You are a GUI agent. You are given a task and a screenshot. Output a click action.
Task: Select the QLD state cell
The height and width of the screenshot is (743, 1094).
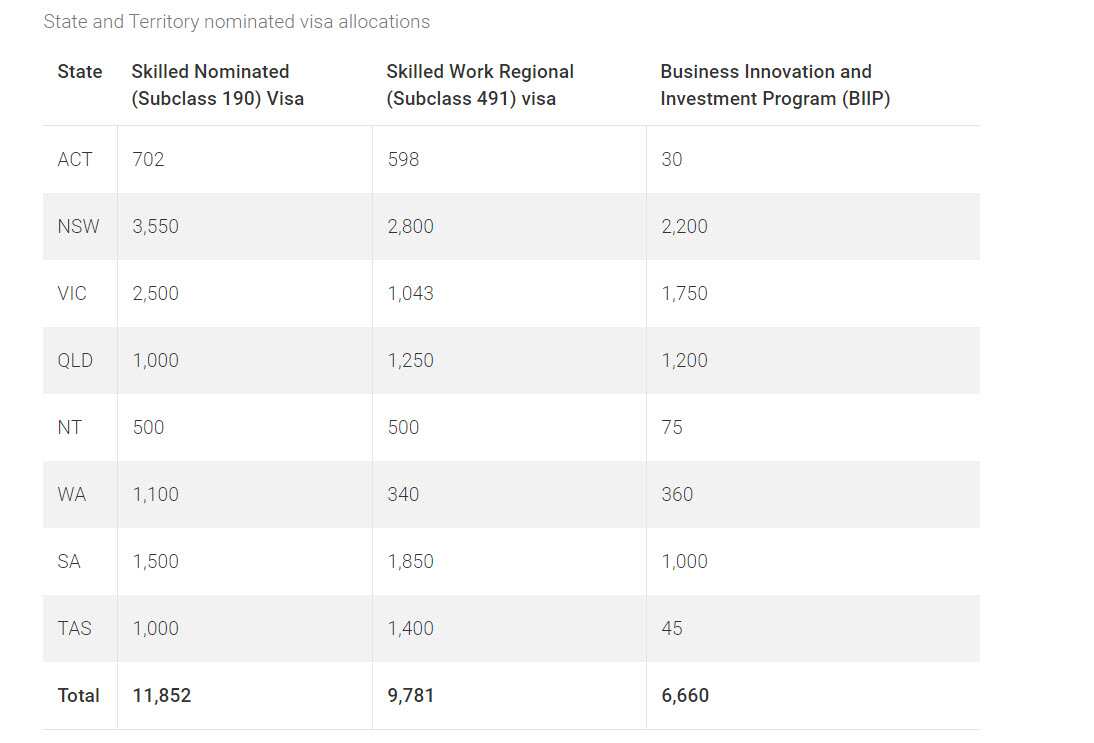click(x=75, y=360)
